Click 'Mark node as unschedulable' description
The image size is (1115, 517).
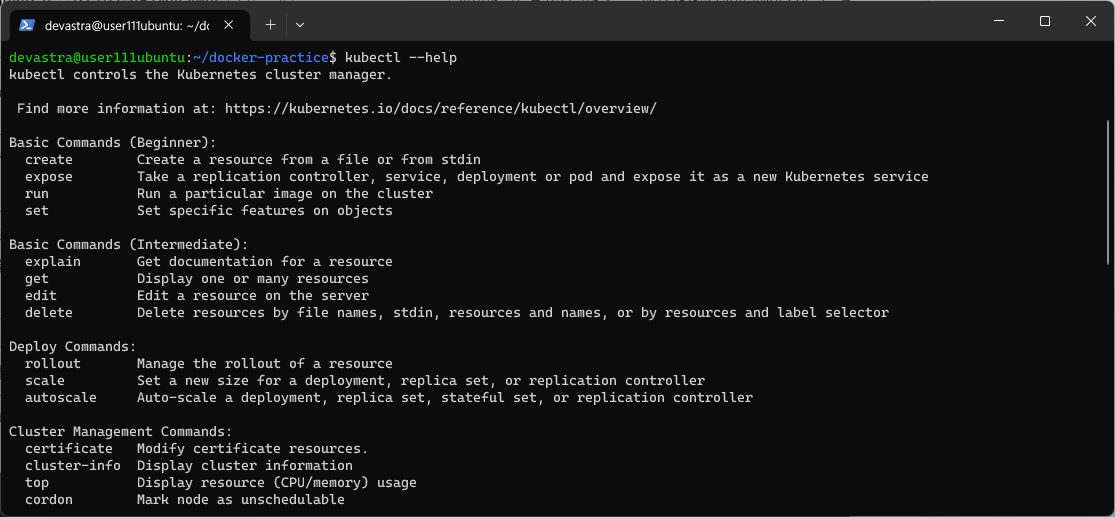[x=241, y=500]
